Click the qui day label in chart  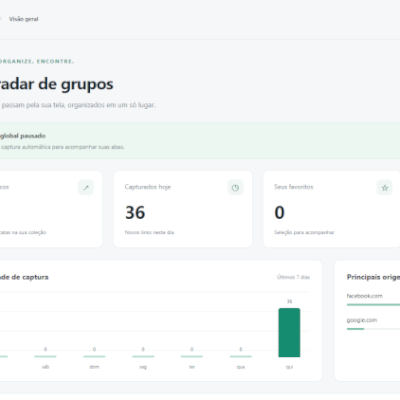click(289, 367)
